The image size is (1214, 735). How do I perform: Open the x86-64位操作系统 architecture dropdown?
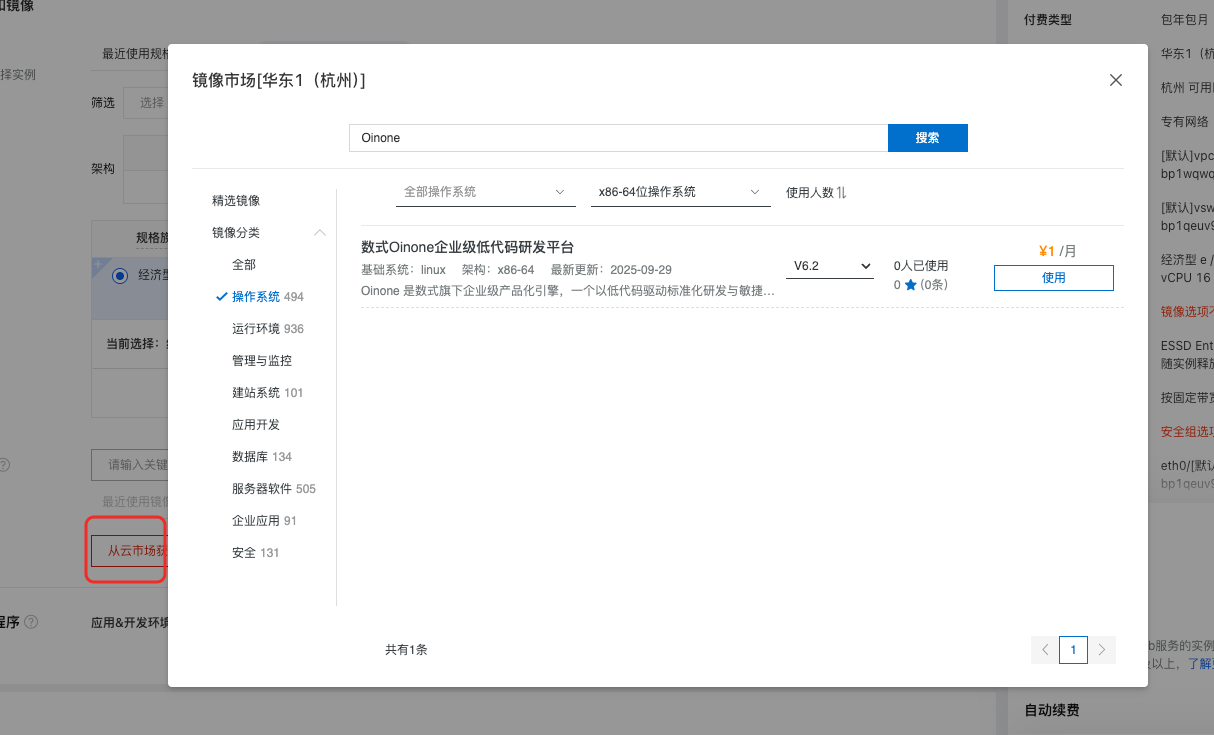click(680, 192)
